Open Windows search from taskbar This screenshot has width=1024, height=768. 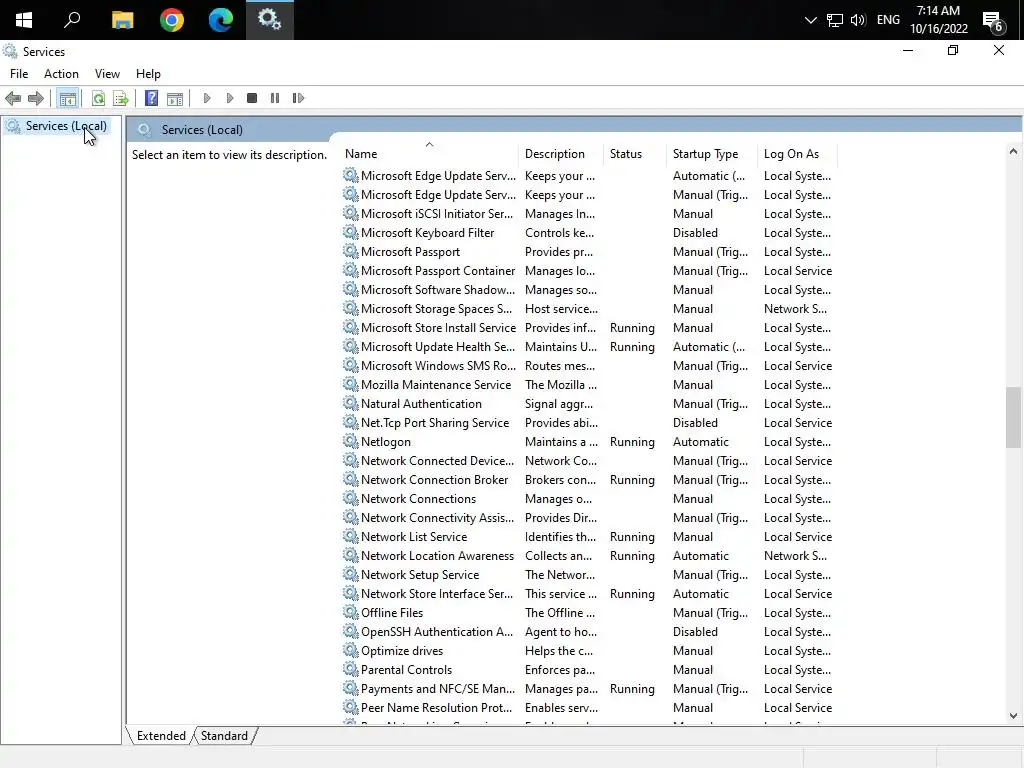[x=72, y=20]
